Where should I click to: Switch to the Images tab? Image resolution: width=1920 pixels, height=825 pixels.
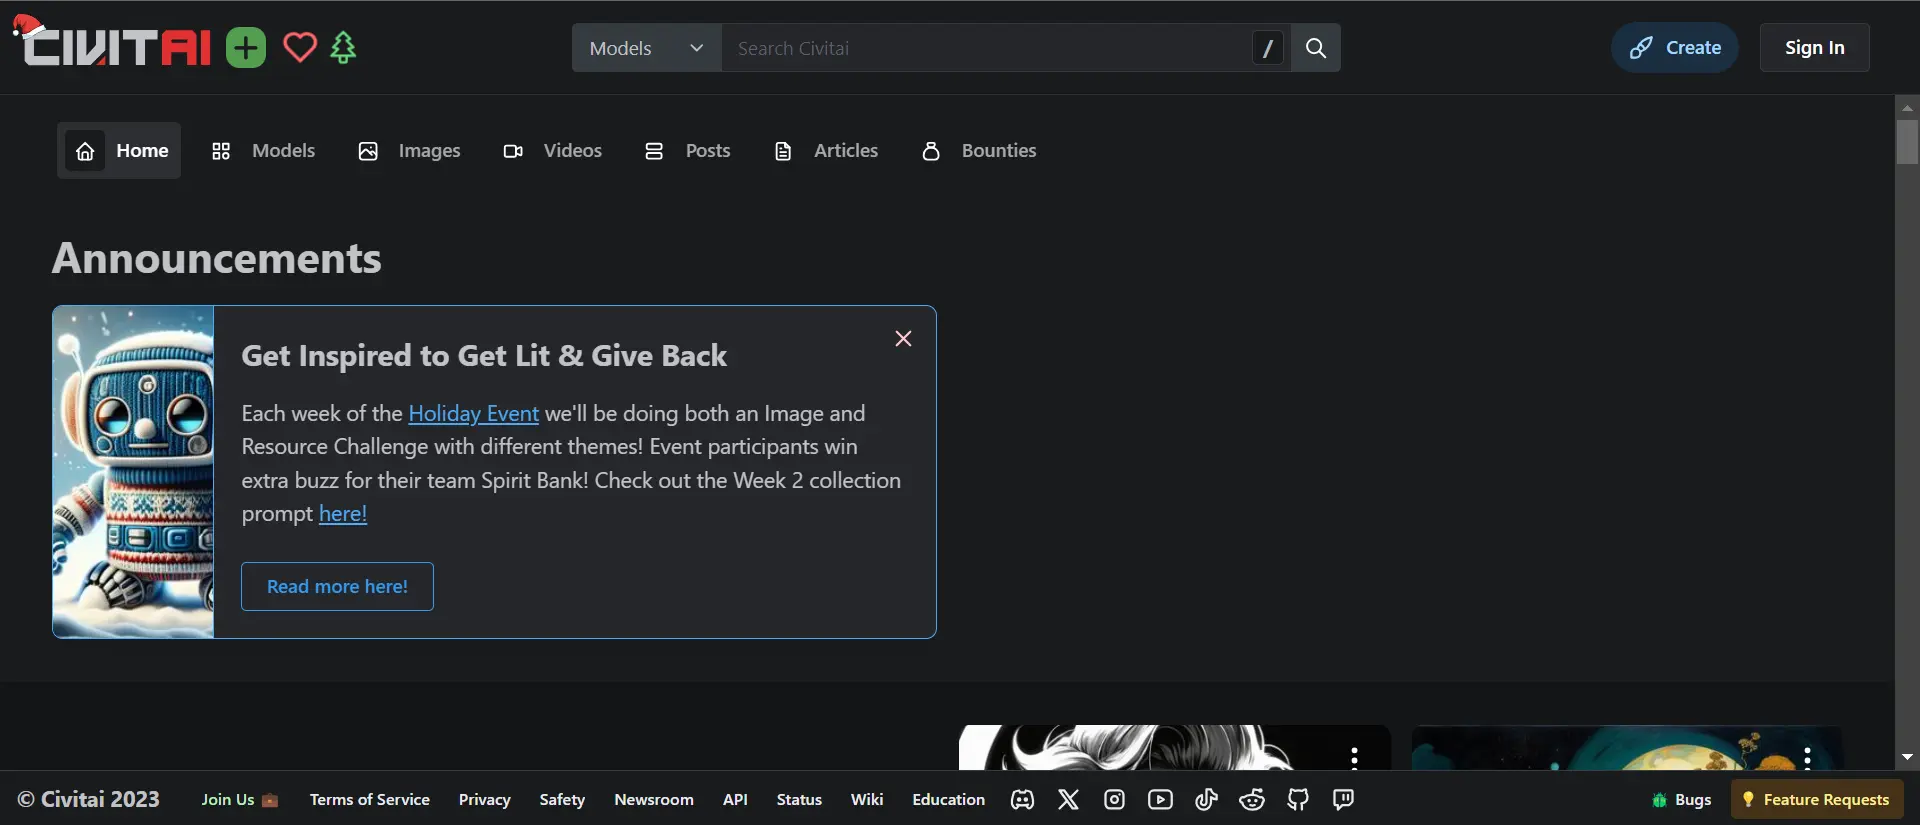409,150
